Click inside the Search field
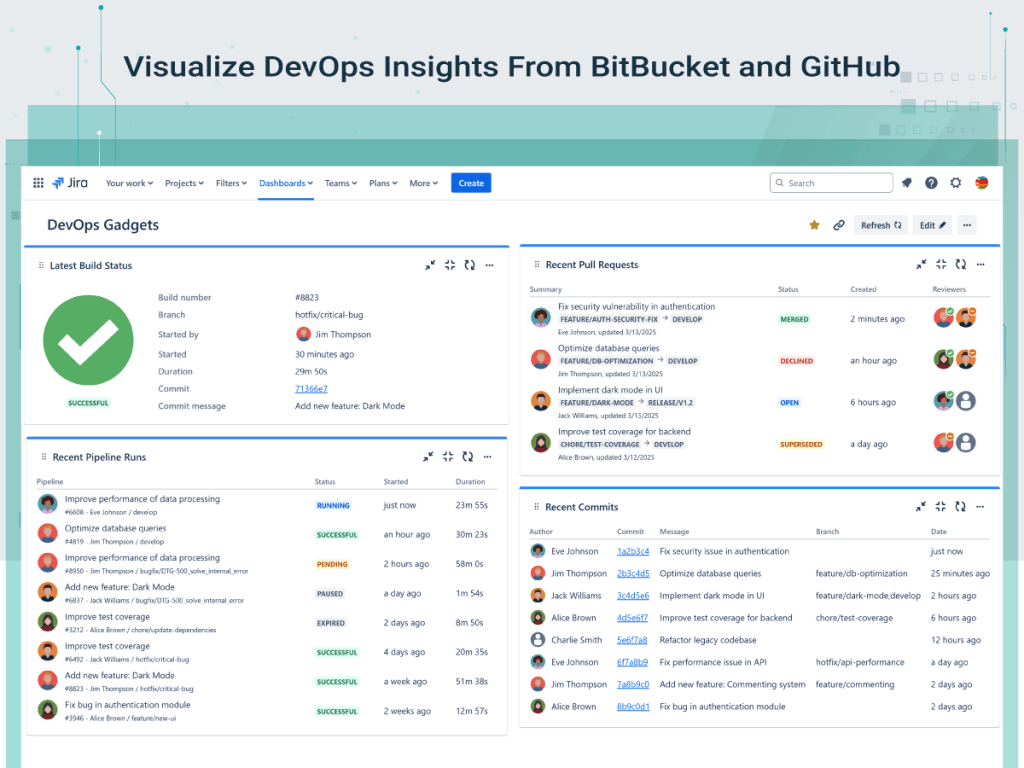 [x=830, y=183]
